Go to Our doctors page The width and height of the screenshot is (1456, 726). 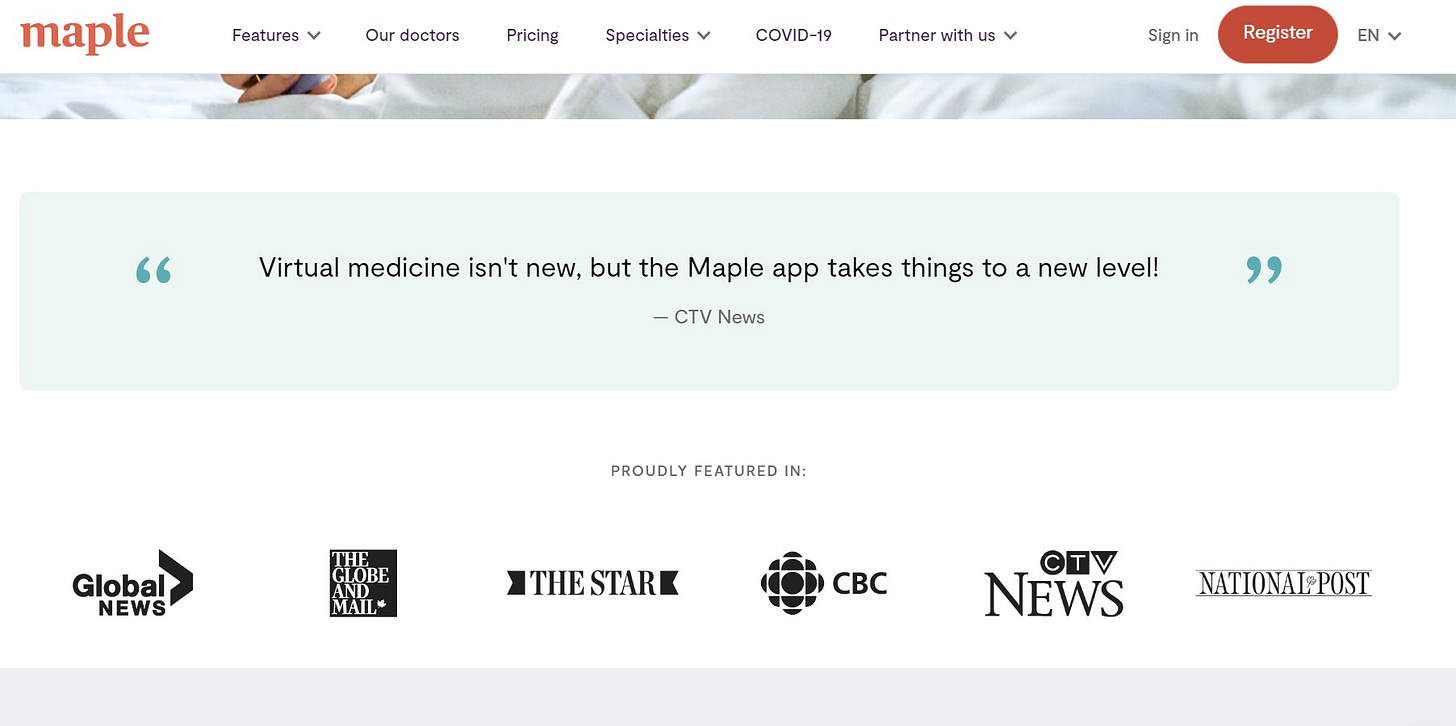click(412, 35)
